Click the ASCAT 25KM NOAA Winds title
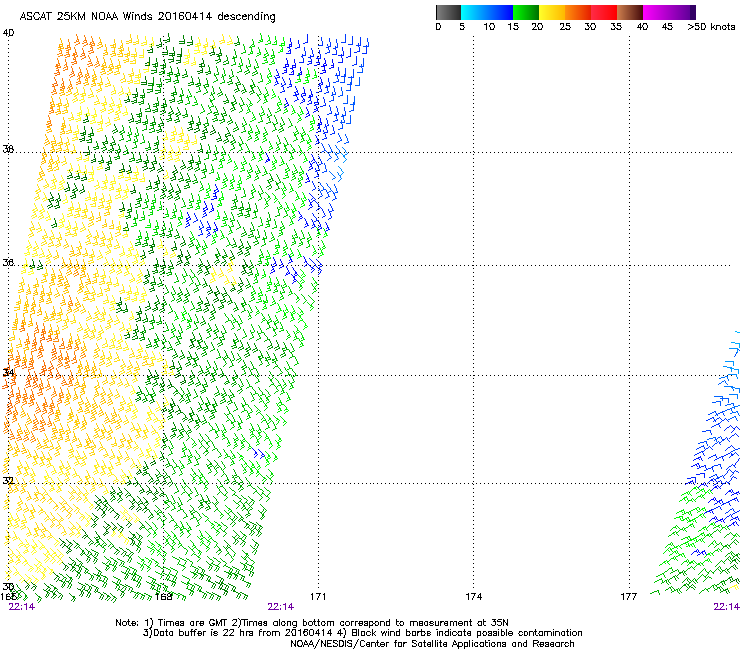The image size is (740, 650). pos(147,16)
